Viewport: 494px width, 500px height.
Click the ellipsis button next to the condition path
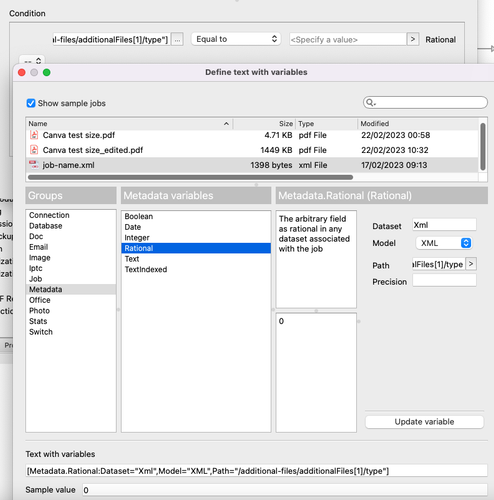(x=177, y=39)
